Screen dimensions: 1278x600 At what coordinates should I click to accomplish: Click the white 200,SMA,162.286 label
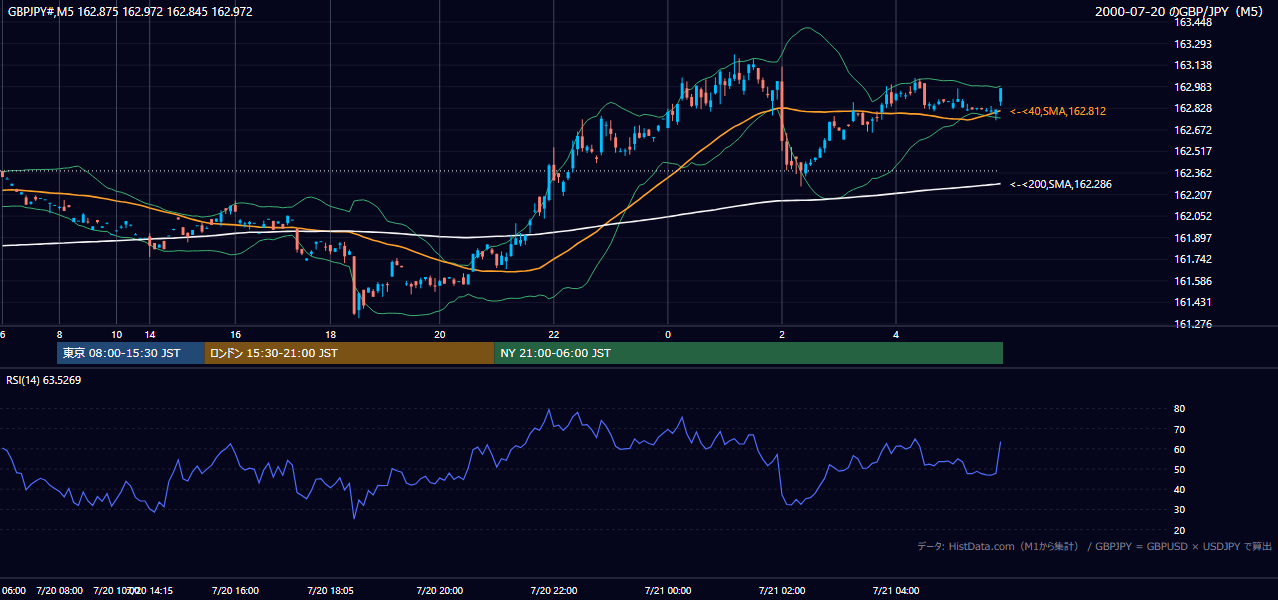1061,184
